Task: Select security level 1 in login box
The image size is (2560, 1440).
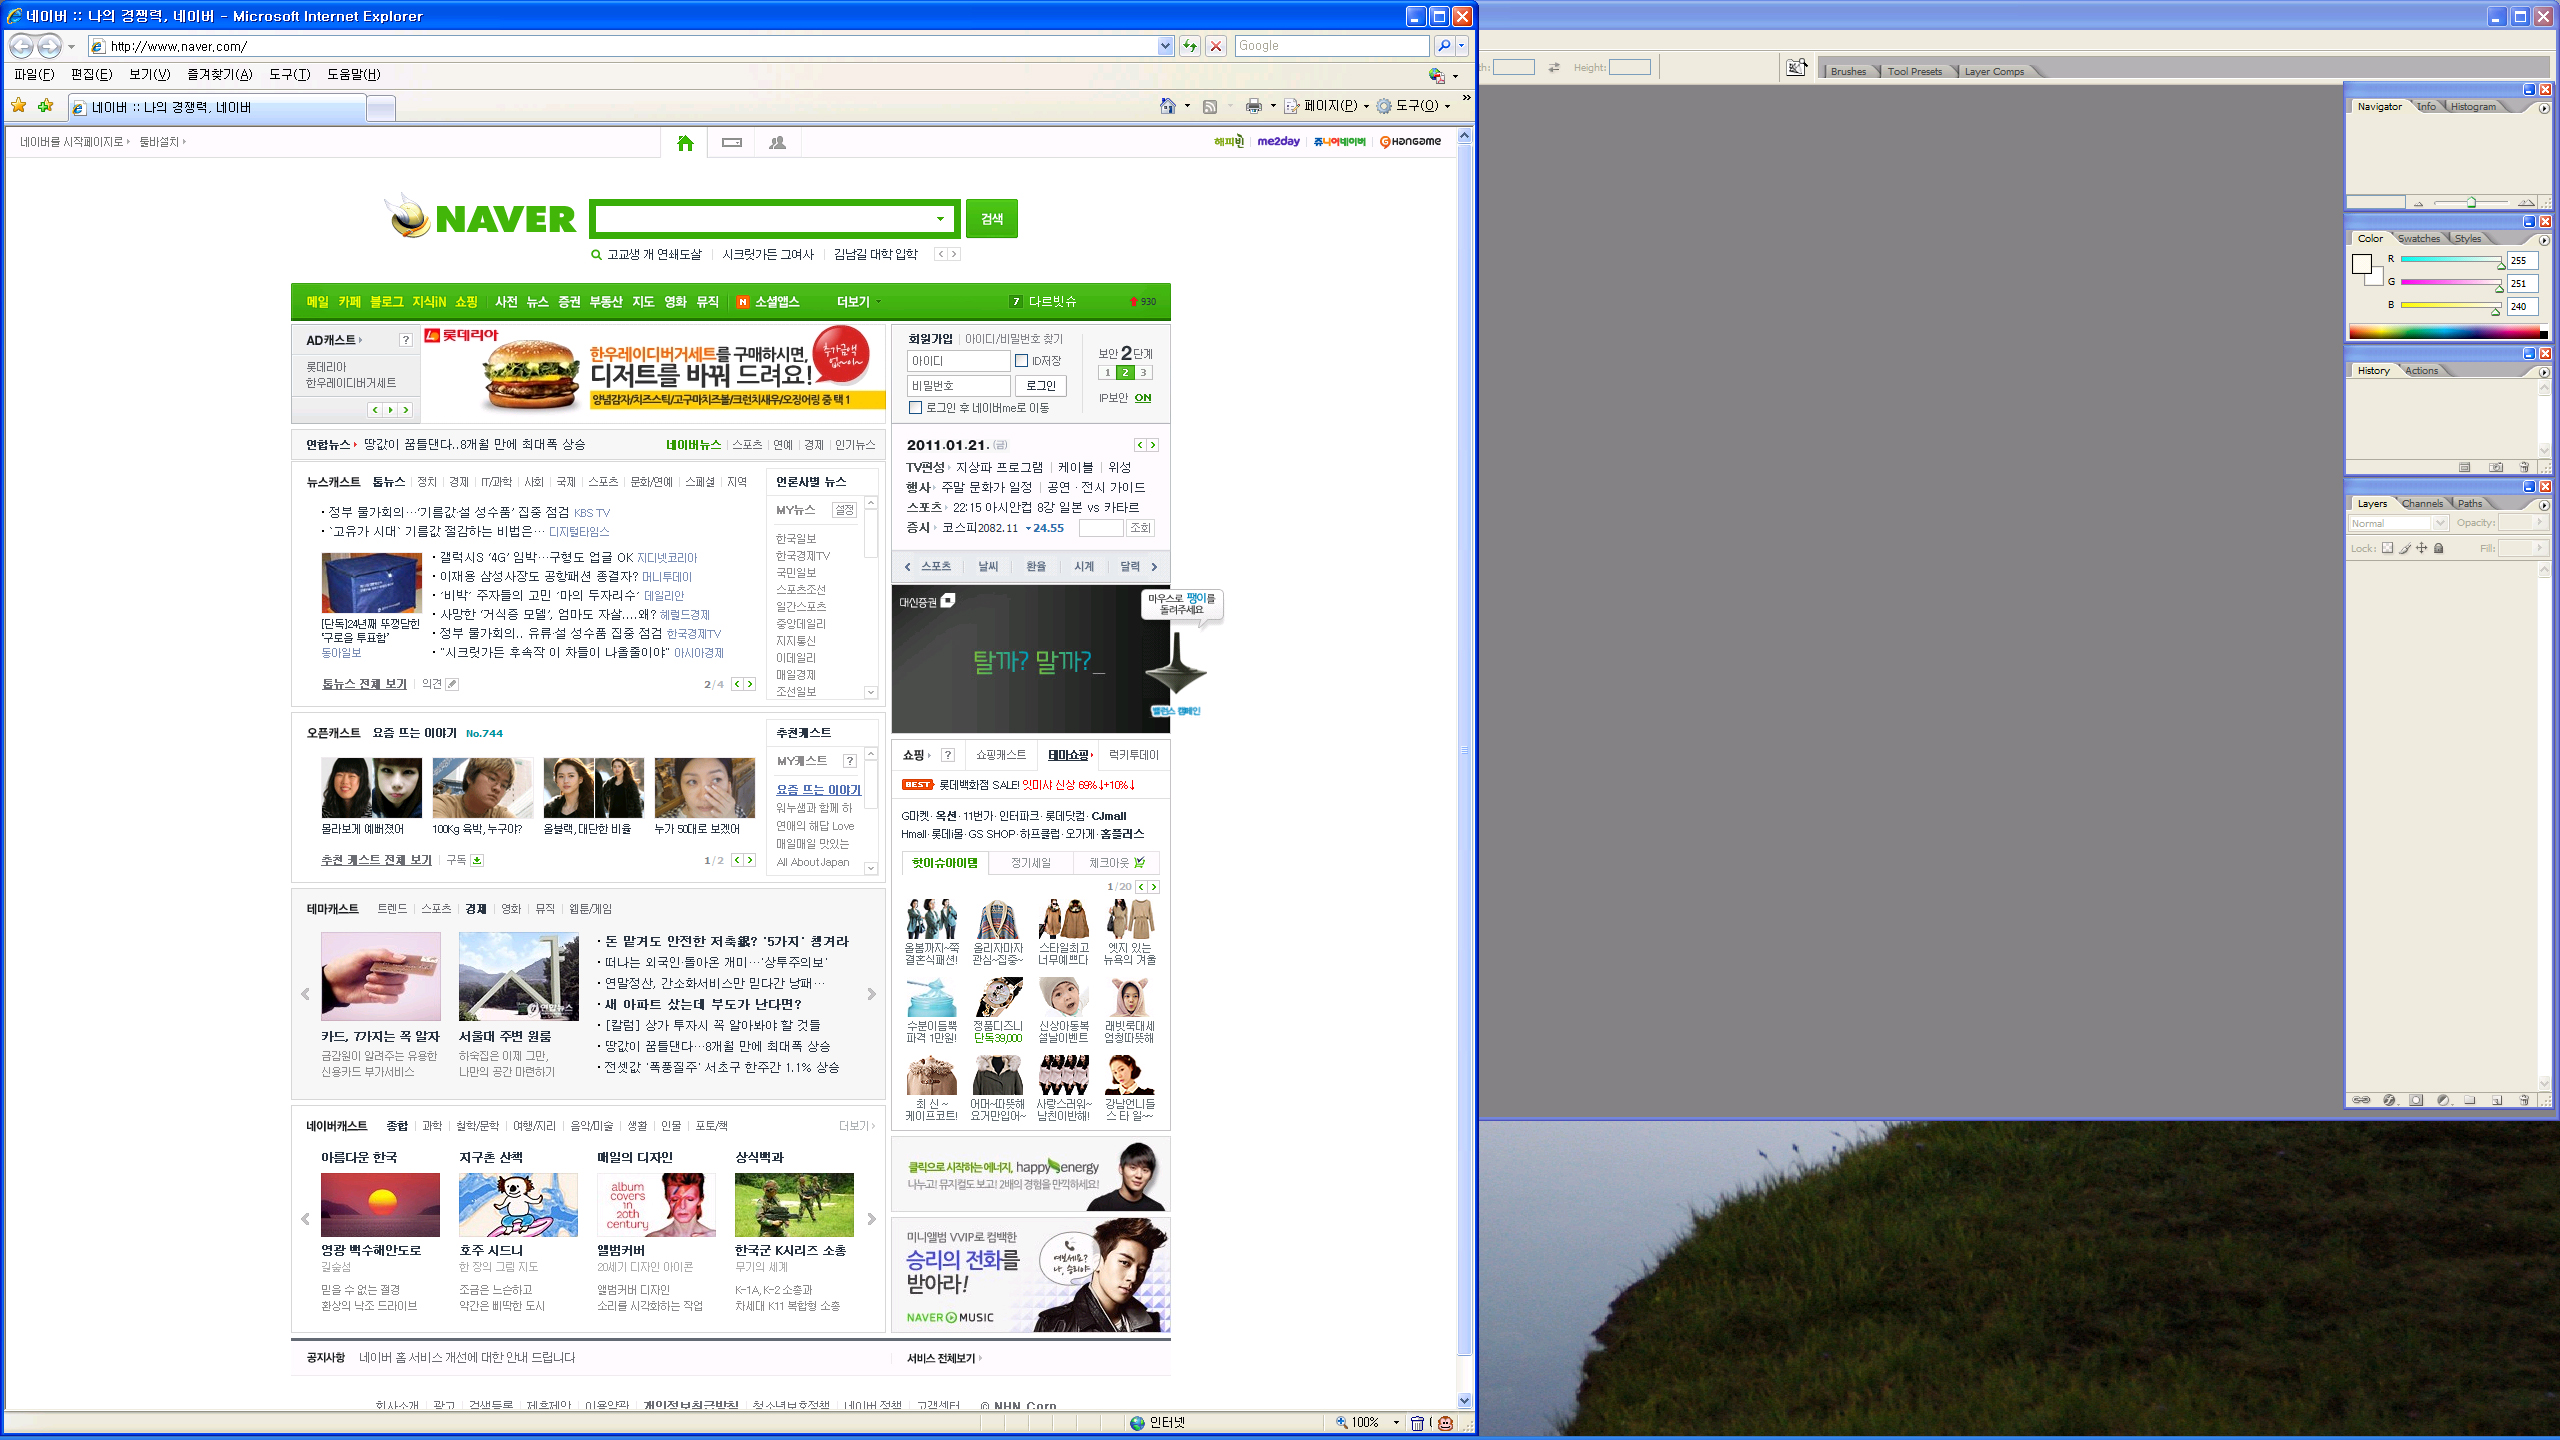Action: point(1107,373)
